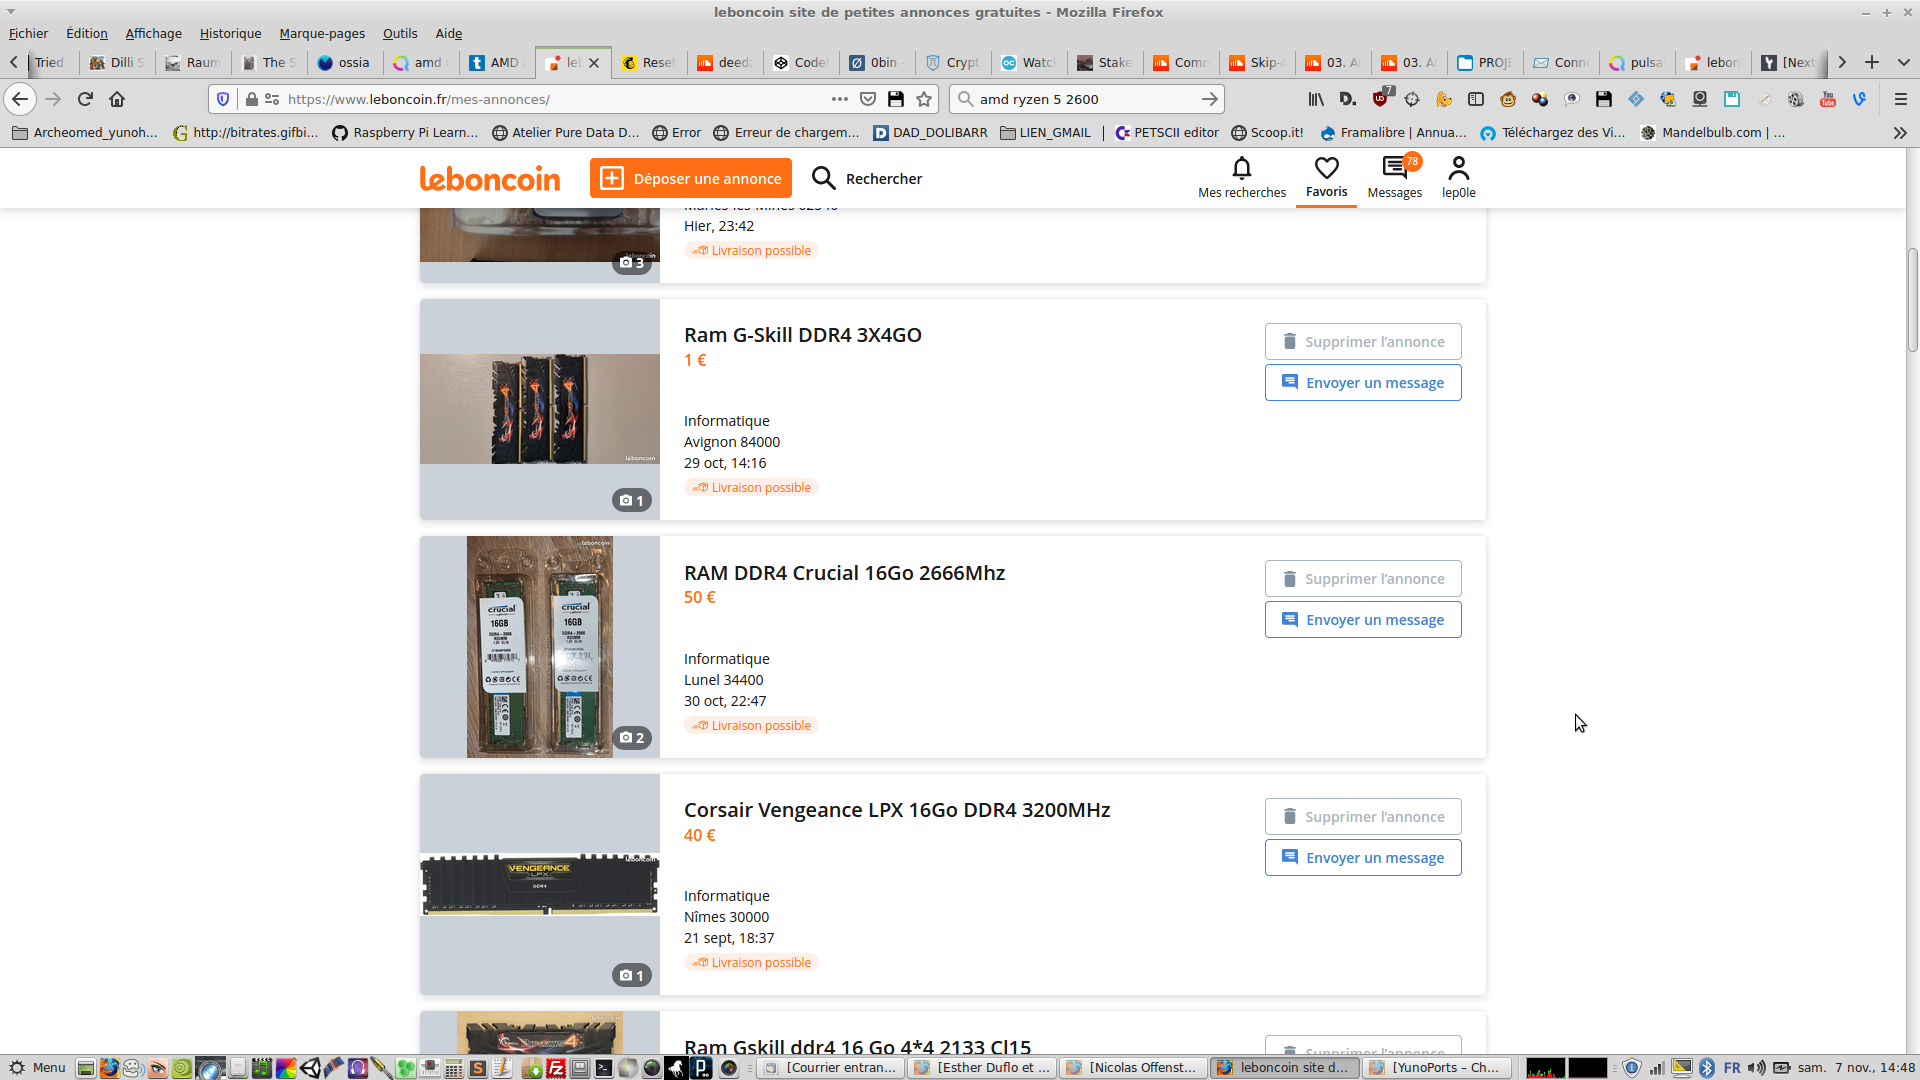Open lep0le account profile icon
Image resolution: width=1920 pixels, height=1080 pixels.
point(1458,169)
